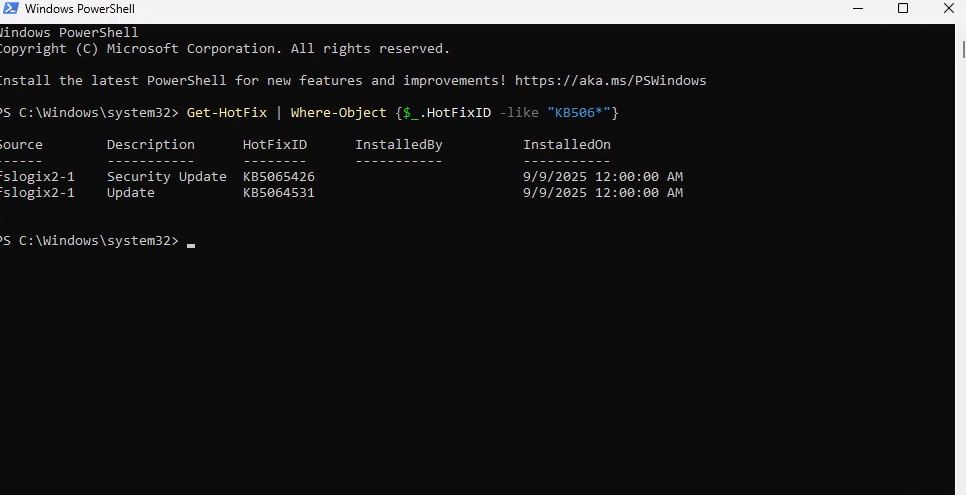Close the Windows PowerShell window
966x495 pixels.
[x=948, y=9]
